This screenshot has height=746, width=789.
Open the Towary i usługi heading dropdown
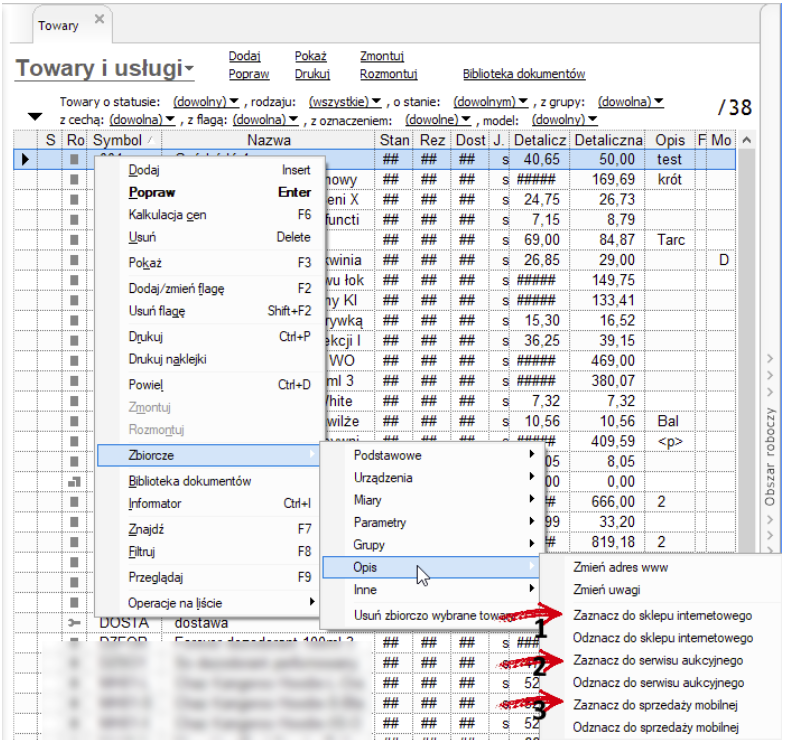pyautogui.click(x=189, y=67)
